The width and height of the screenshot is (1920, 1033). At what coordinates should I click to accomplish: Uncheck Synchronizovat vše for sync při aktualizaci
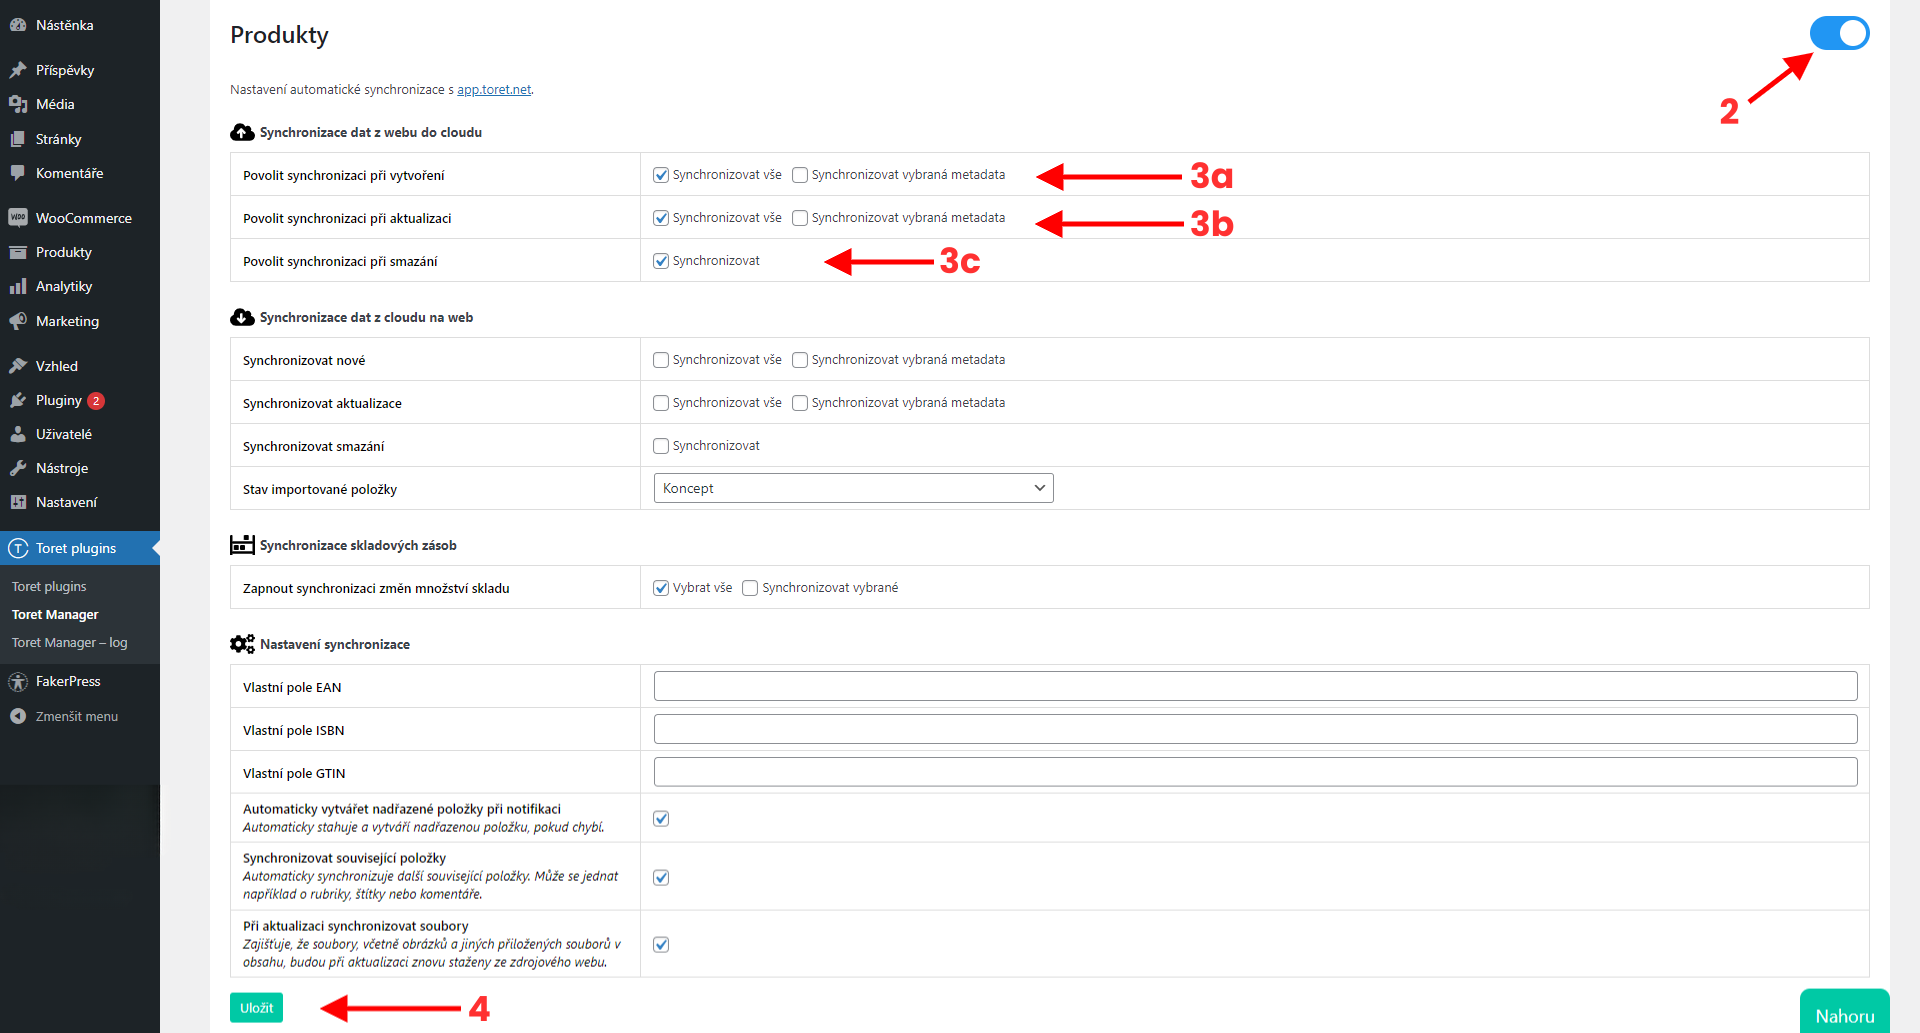pyautogui.click(x=661, y=218)
